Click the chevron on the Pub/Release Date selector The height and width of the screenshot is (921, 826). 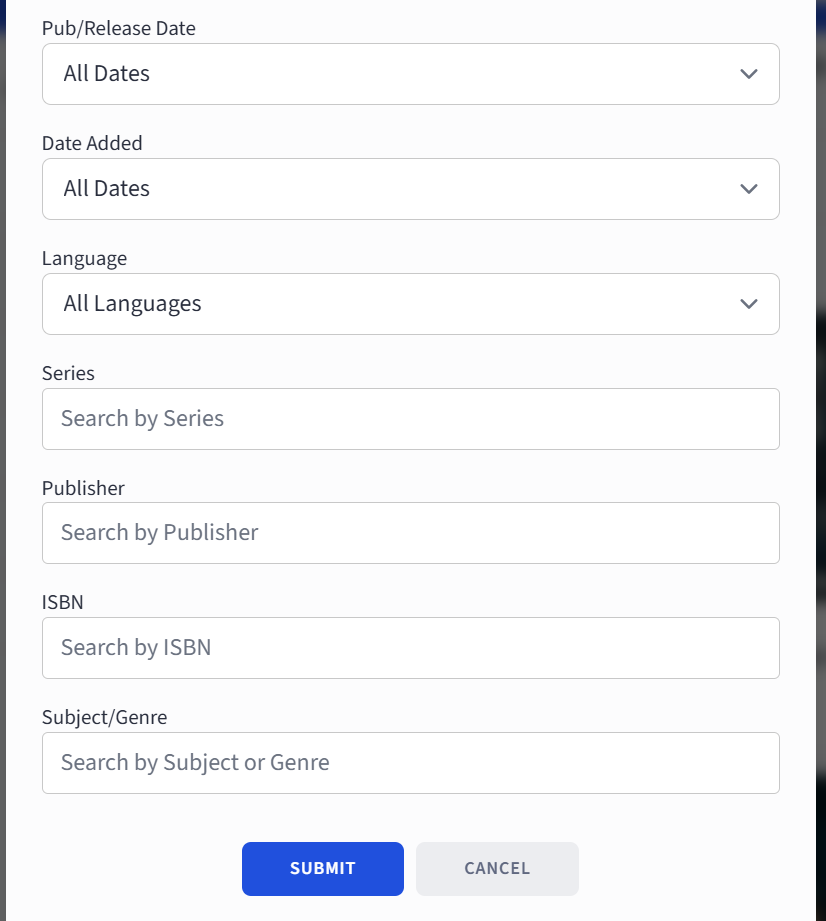point(747,73)
